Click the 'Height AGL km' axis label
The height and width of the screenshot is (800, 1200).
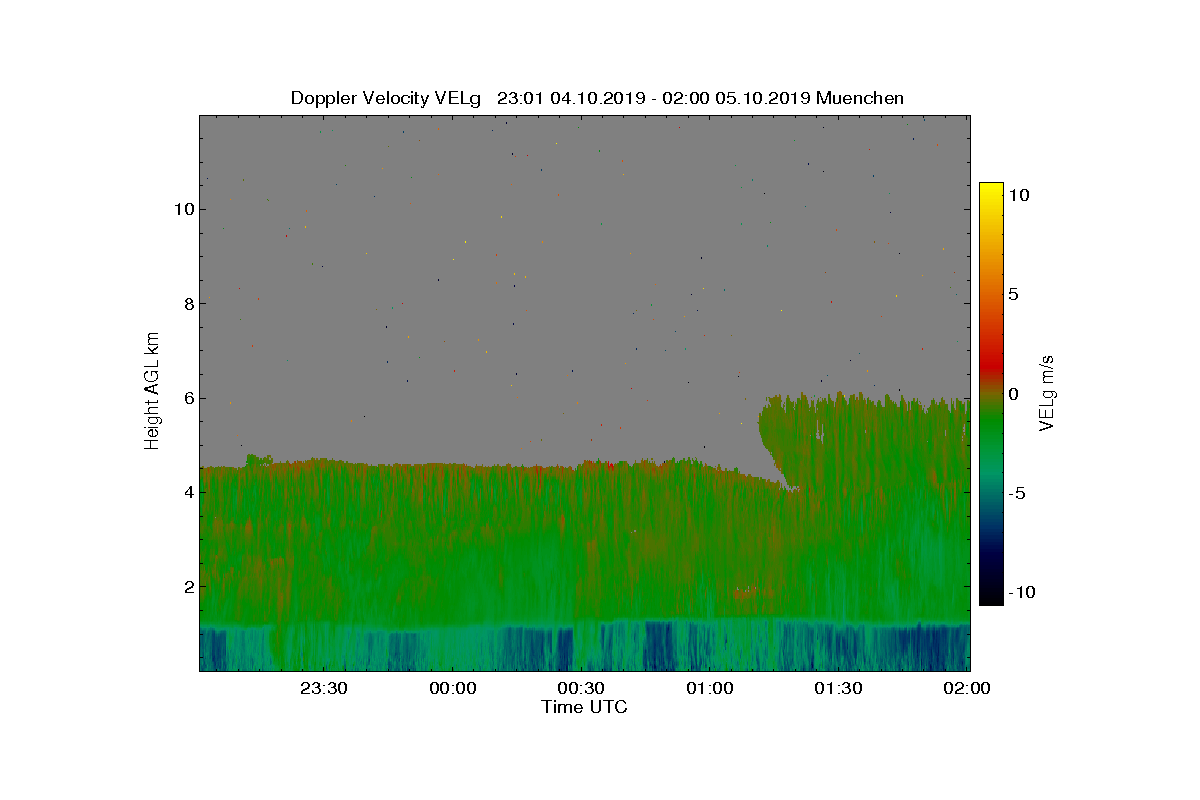point(152,390)
